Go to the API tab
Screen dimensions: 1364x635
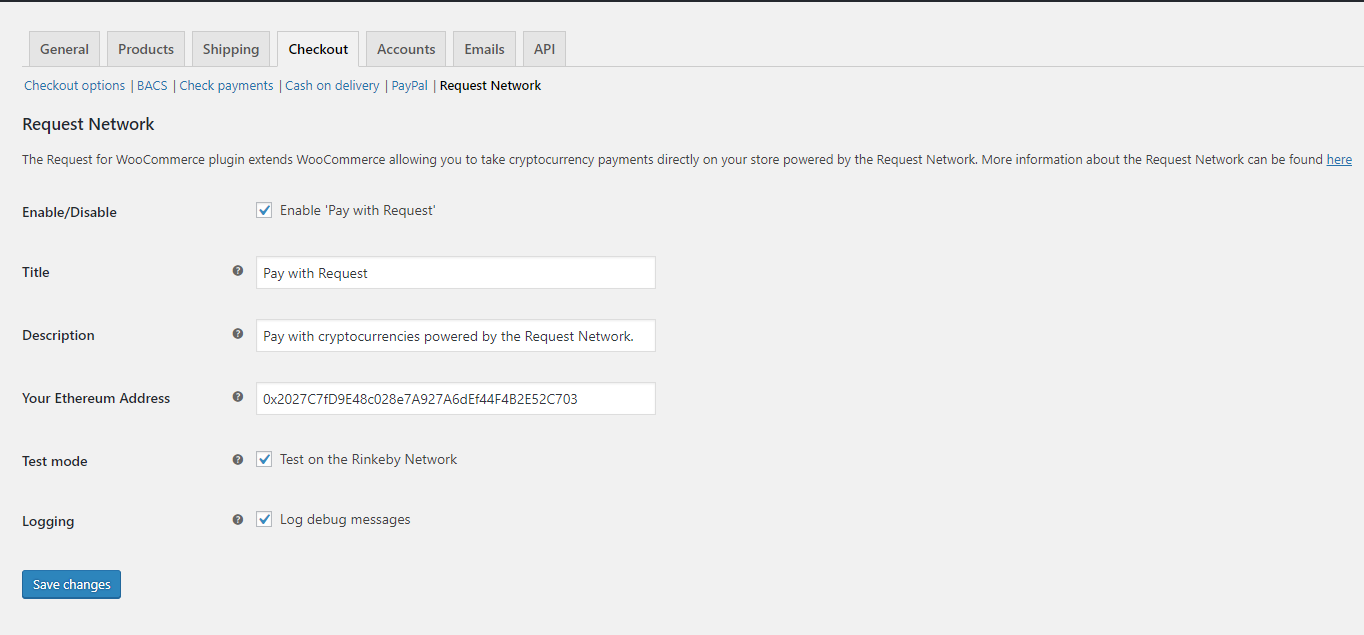[x=544, y=49]
